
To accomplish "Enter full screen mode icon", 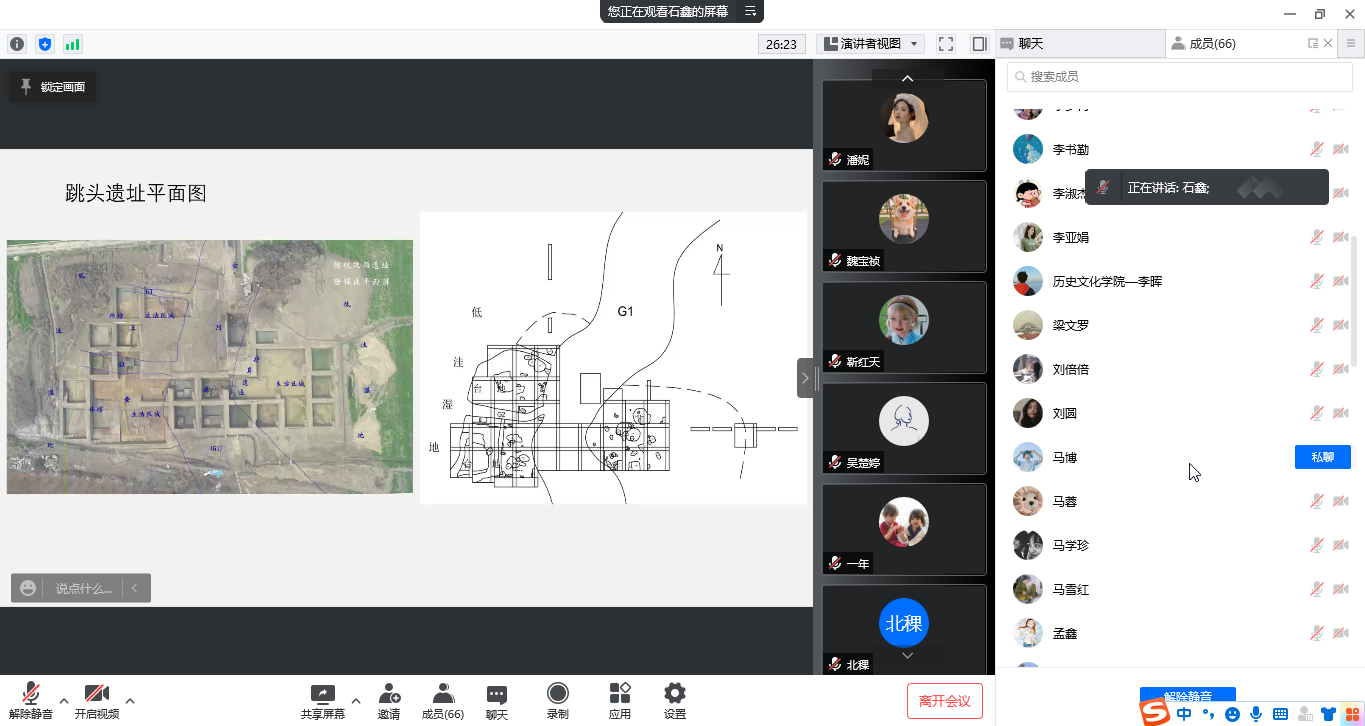I will point(946,44).
